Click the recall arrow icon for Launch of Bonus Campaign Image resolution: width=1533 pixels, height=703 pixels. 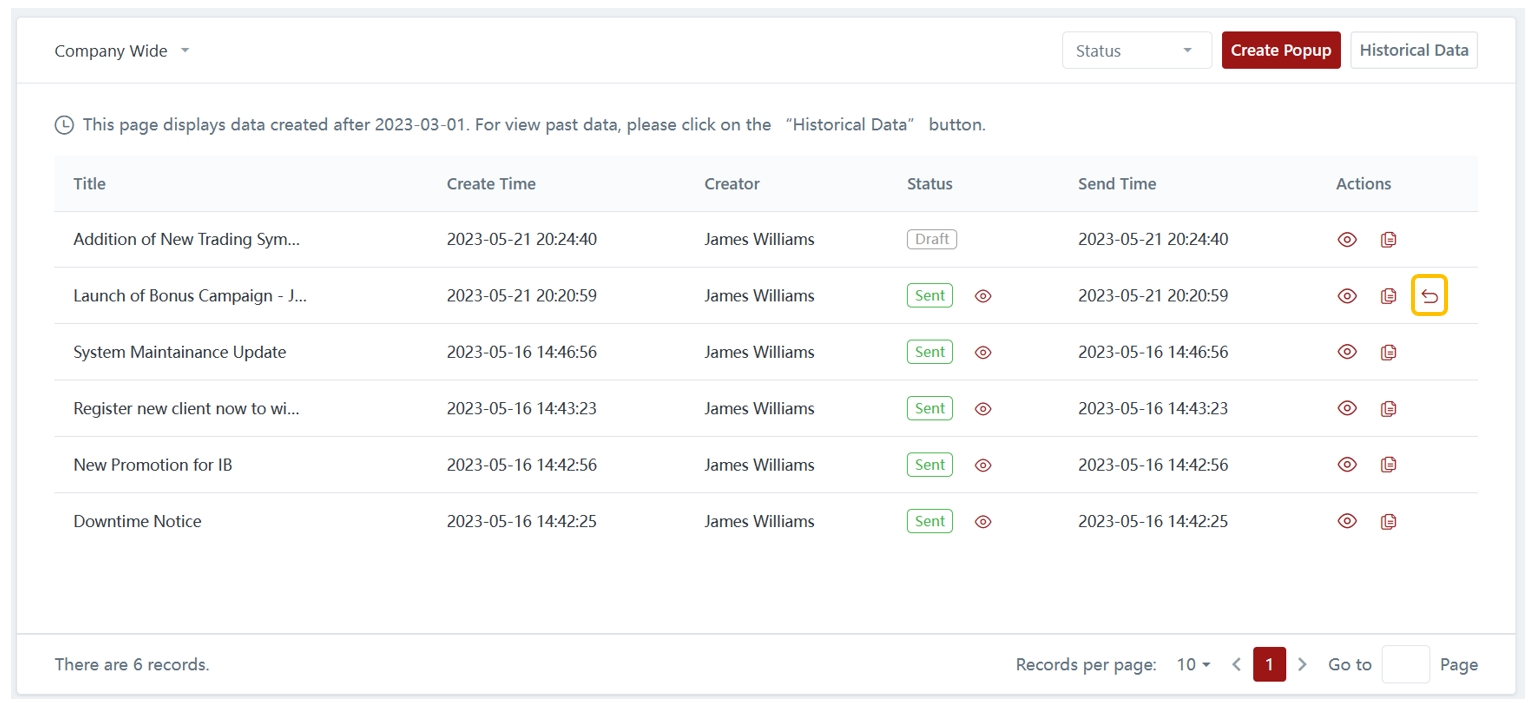[1429, 296]
